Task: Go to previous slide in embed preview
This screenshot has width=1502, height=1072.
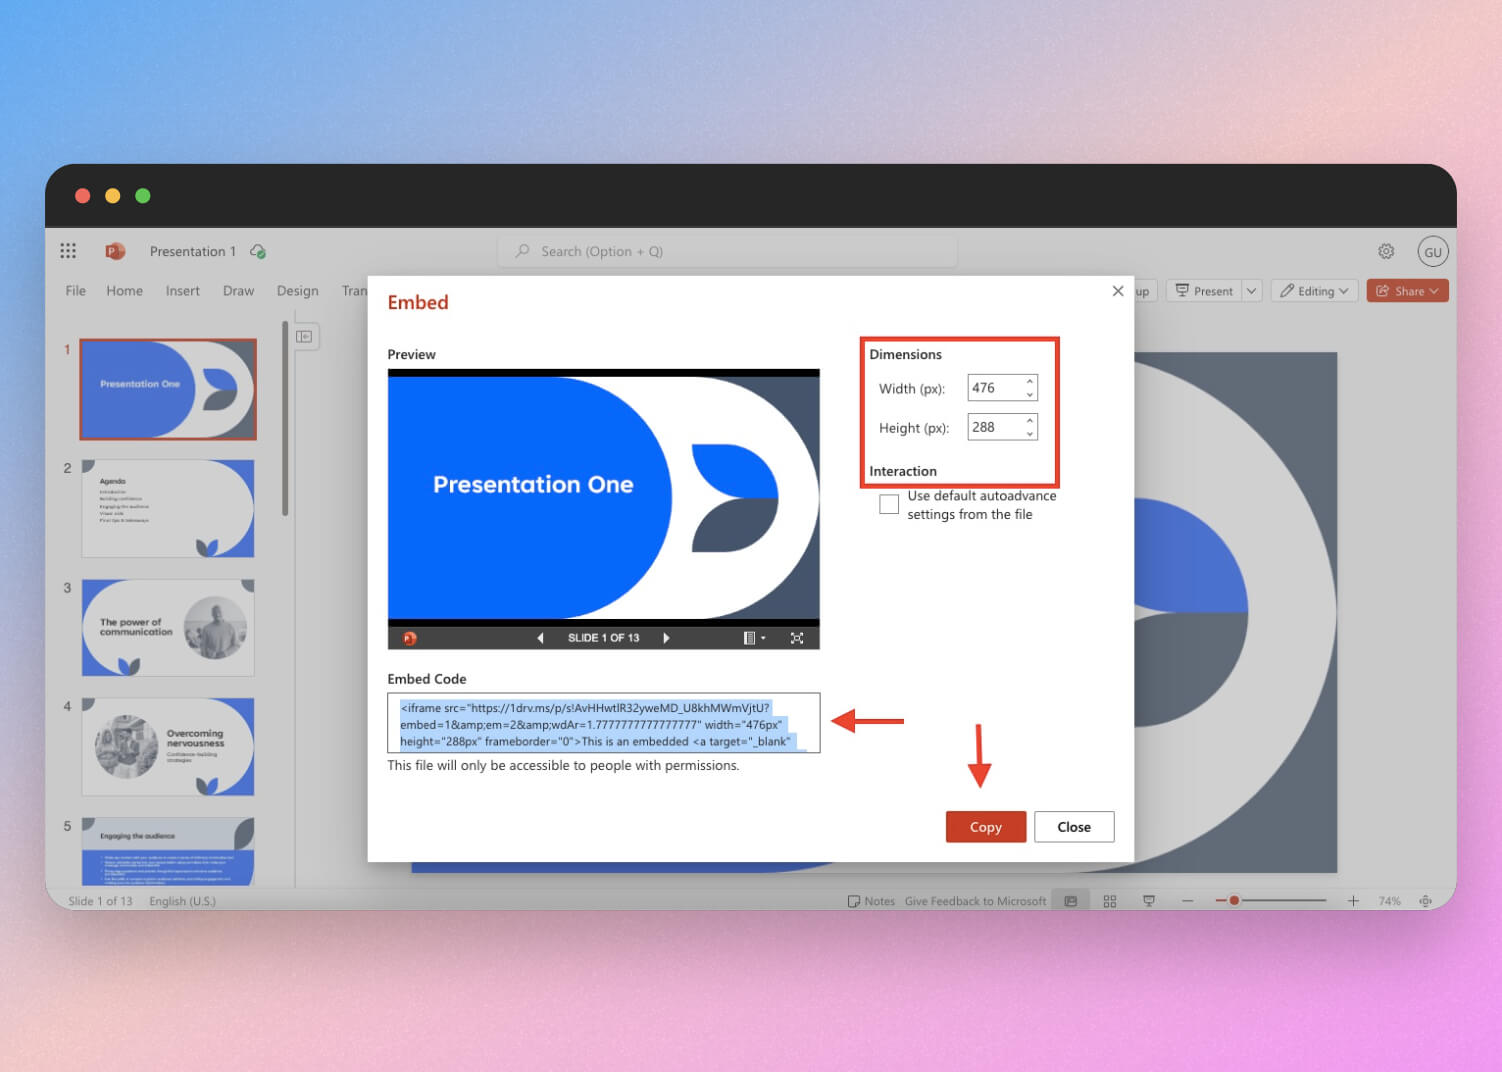Action: pos(541,638)
